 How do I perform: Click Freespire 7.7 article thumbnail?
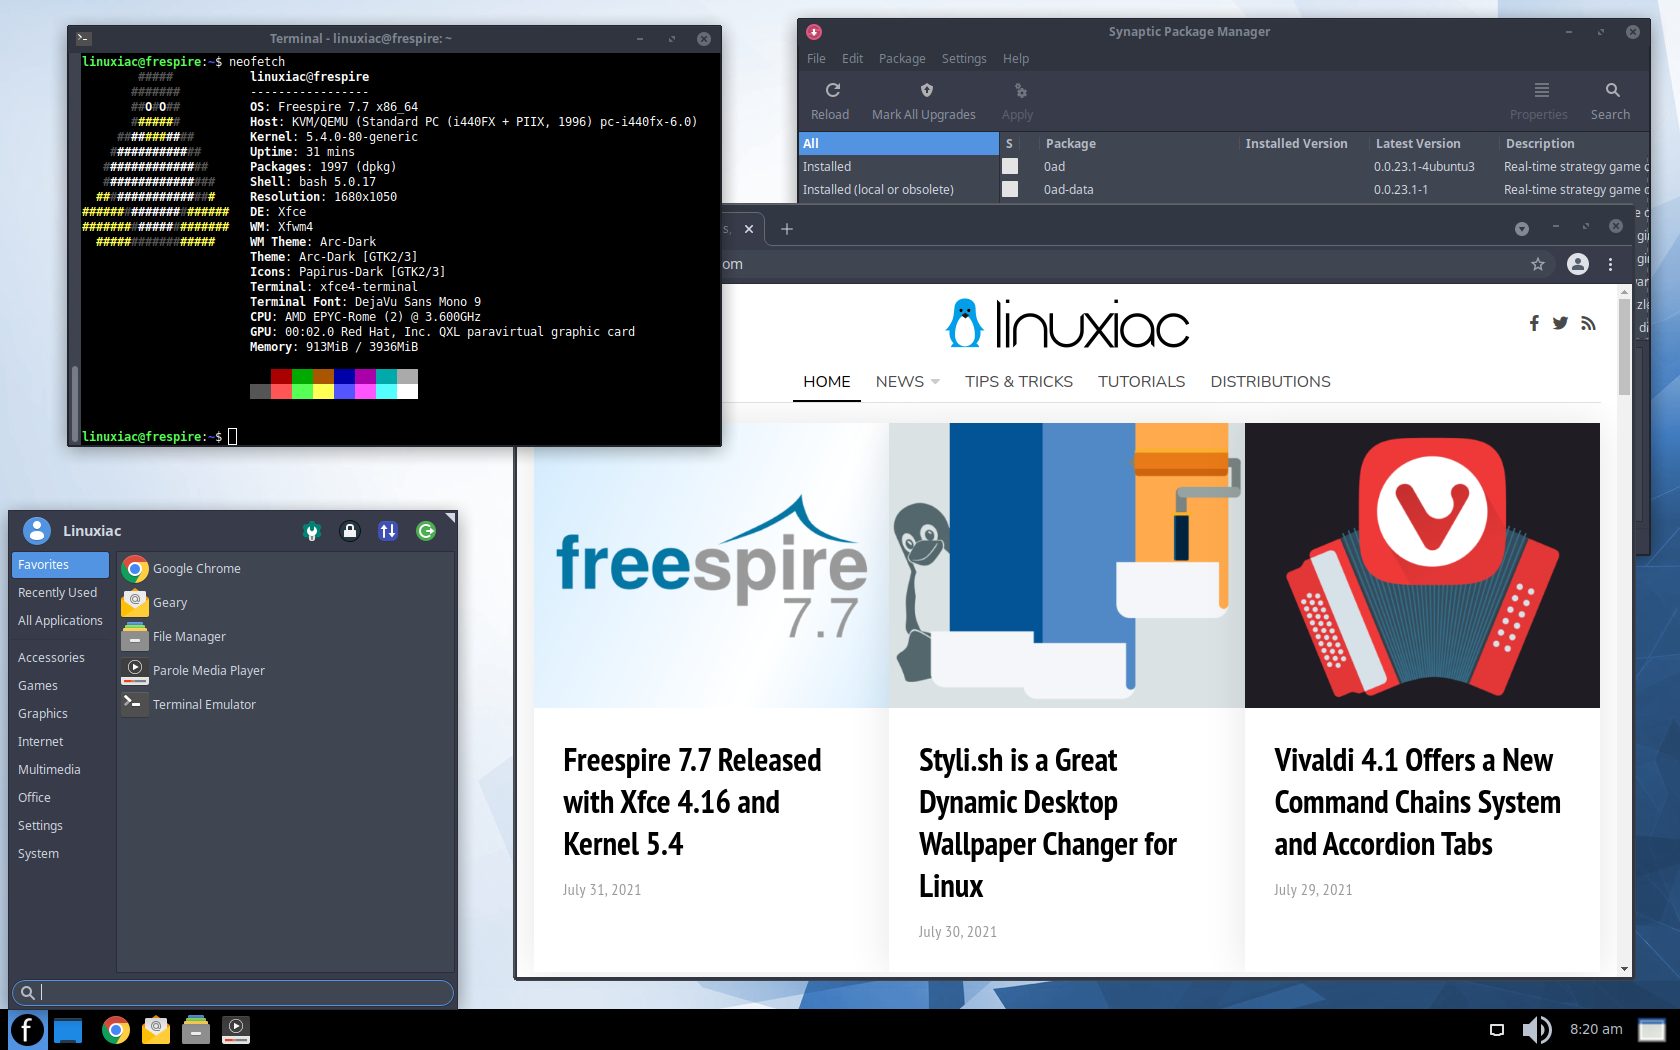711,565
